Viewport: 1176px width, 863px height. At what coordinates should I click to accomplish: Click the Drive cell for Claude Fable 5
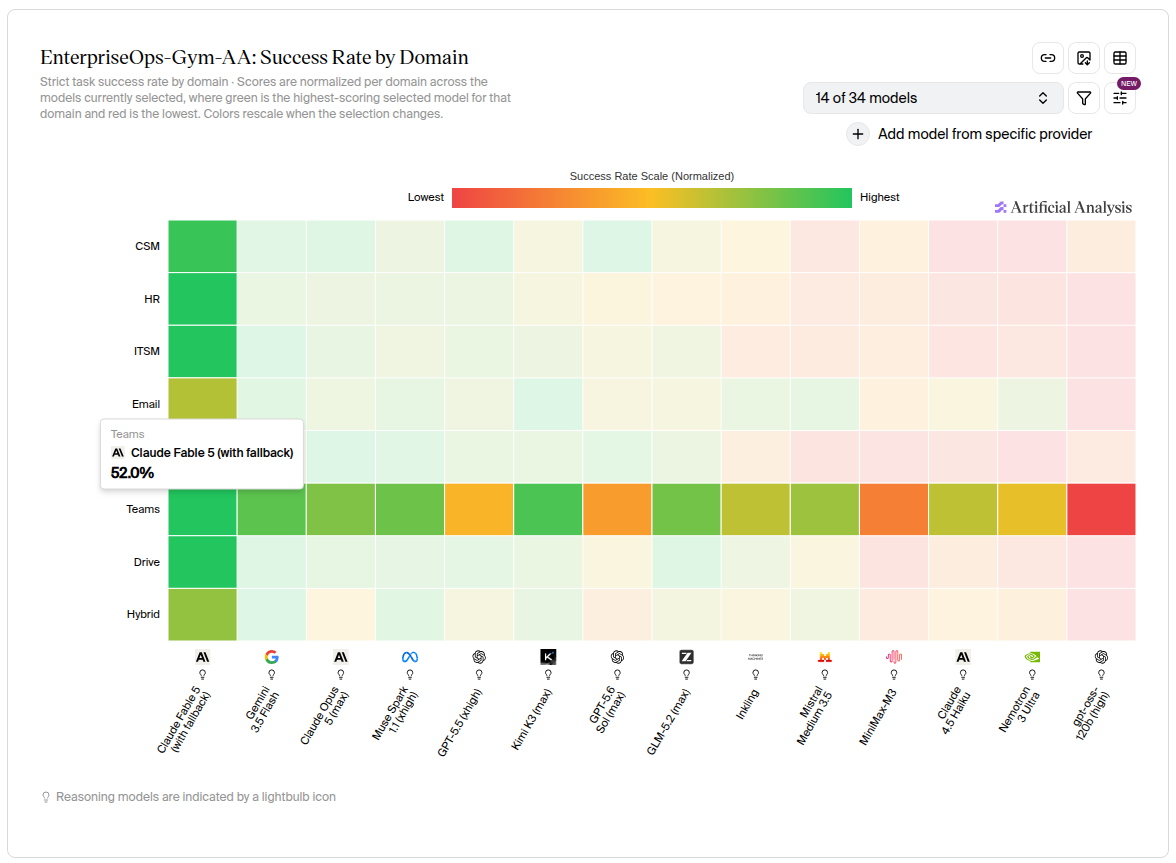(x=202, y=562)
